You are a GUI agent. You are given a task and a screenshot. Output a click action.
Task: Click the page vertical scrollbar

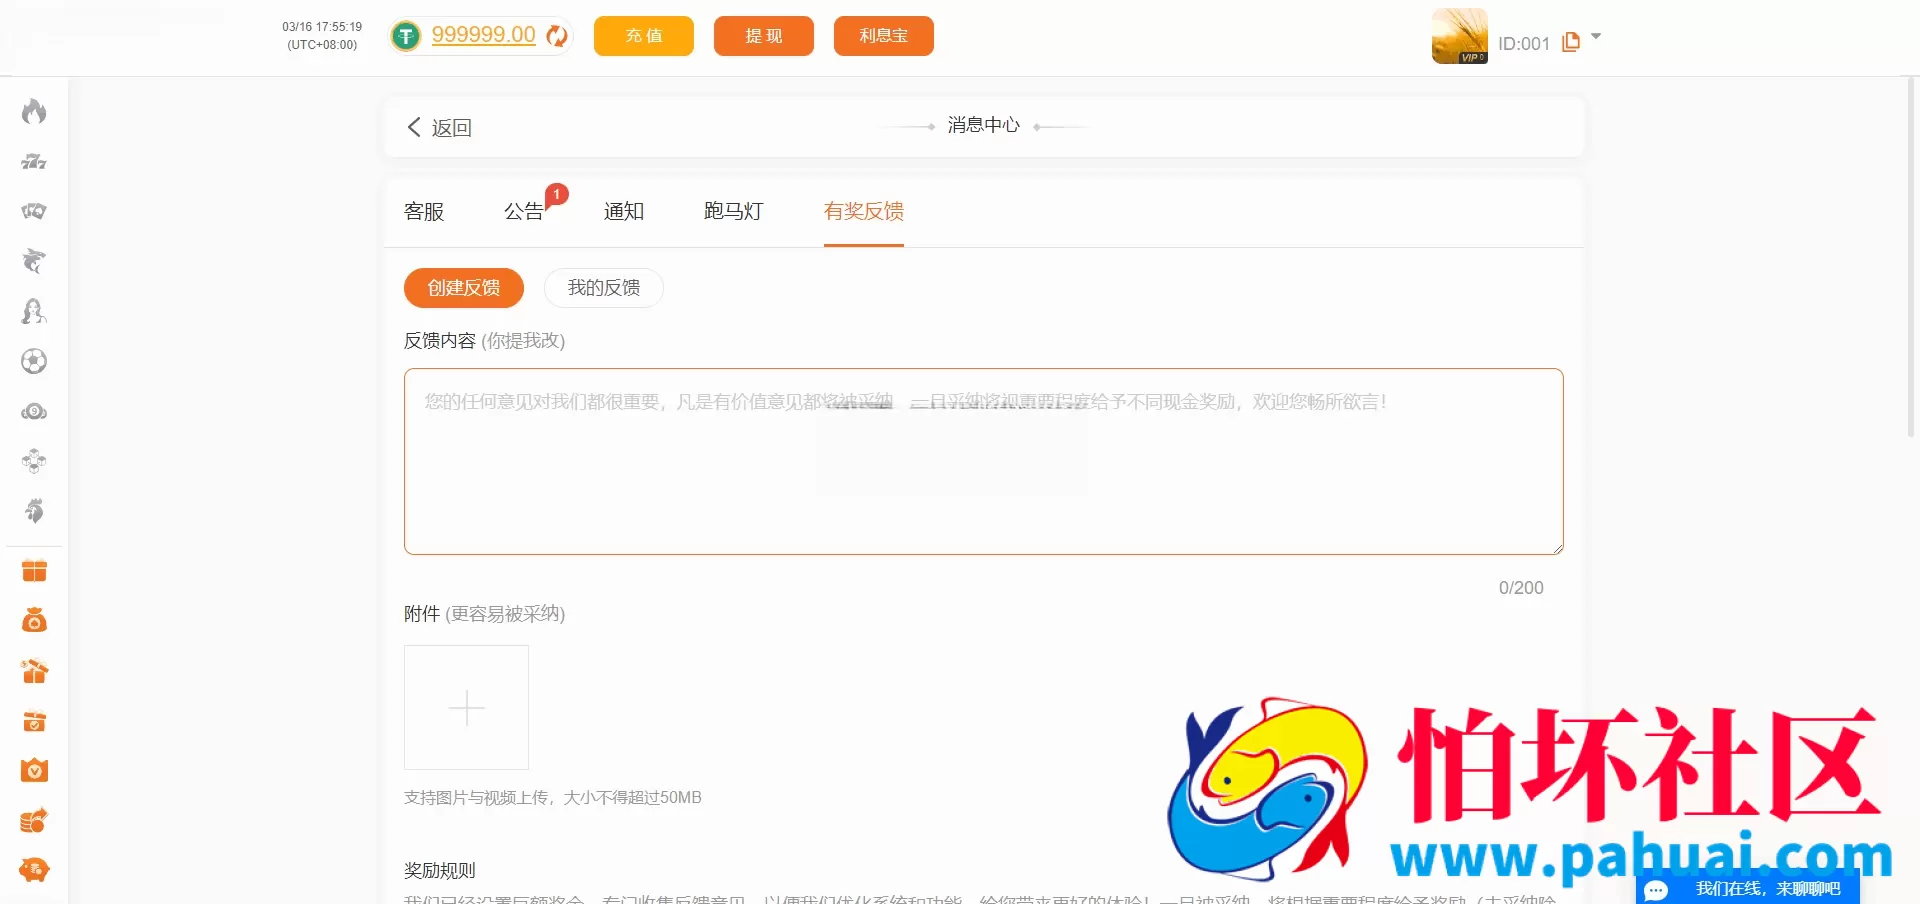1912,257
